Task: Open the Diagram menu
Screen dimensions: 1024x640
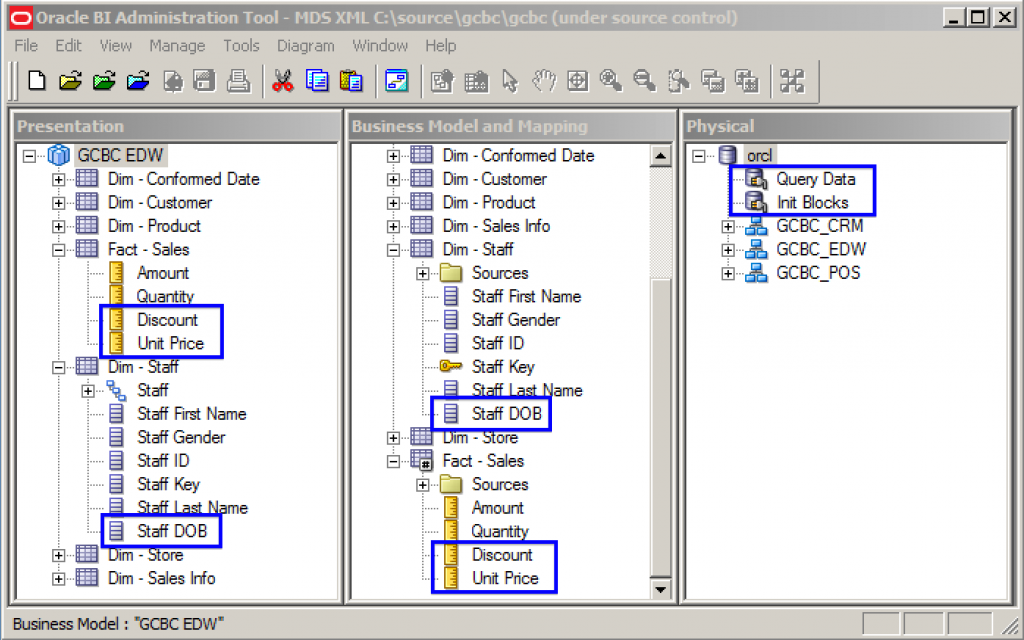Action: point(306,46)
